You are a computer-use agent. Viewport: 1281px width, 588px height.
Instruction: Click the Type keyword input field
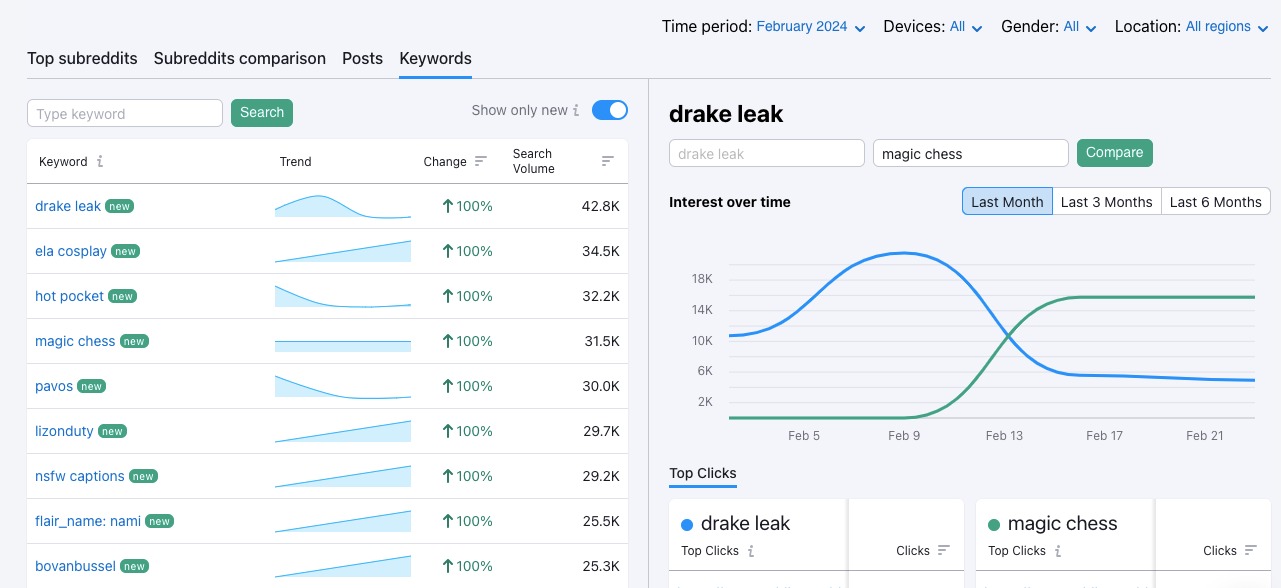point(124,113)
